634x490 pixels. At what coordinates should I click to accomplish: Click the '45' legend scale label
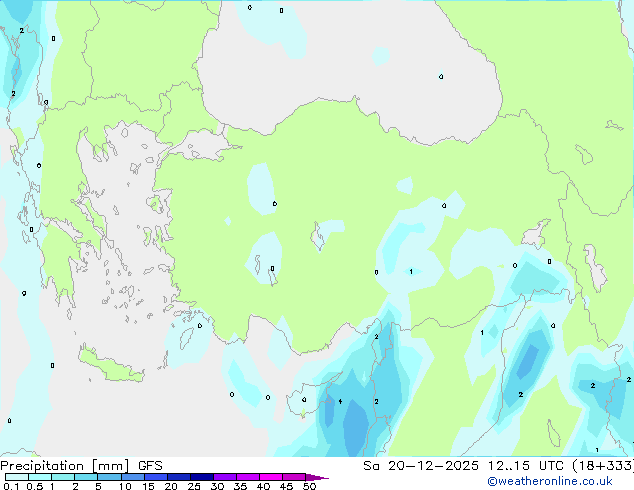pyautogui.click(x=286, y=486)
